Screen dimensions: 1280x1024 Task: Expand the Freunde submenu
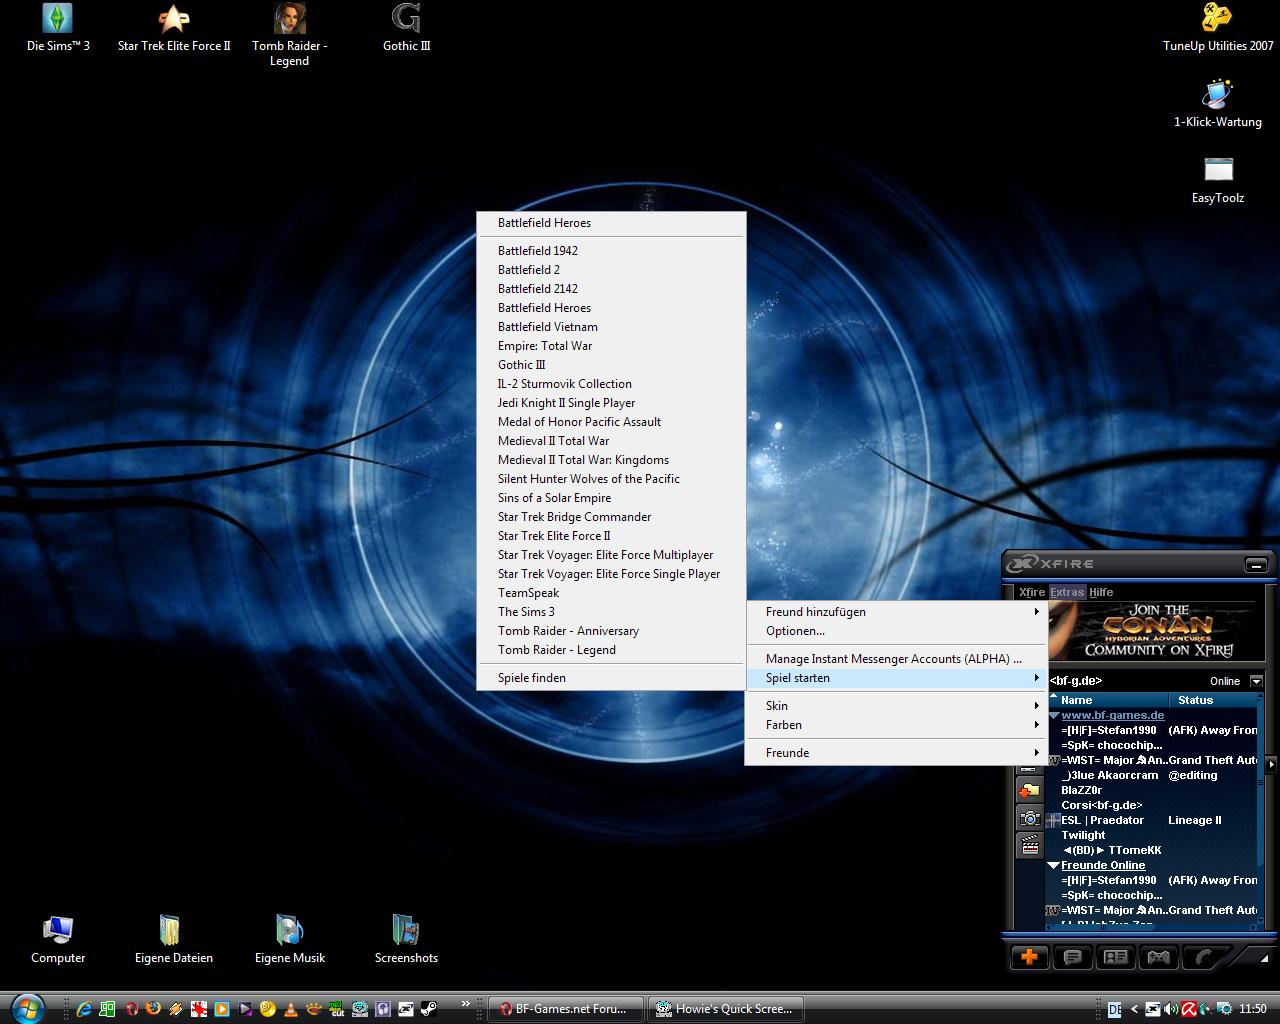click(x=896, y=753)
